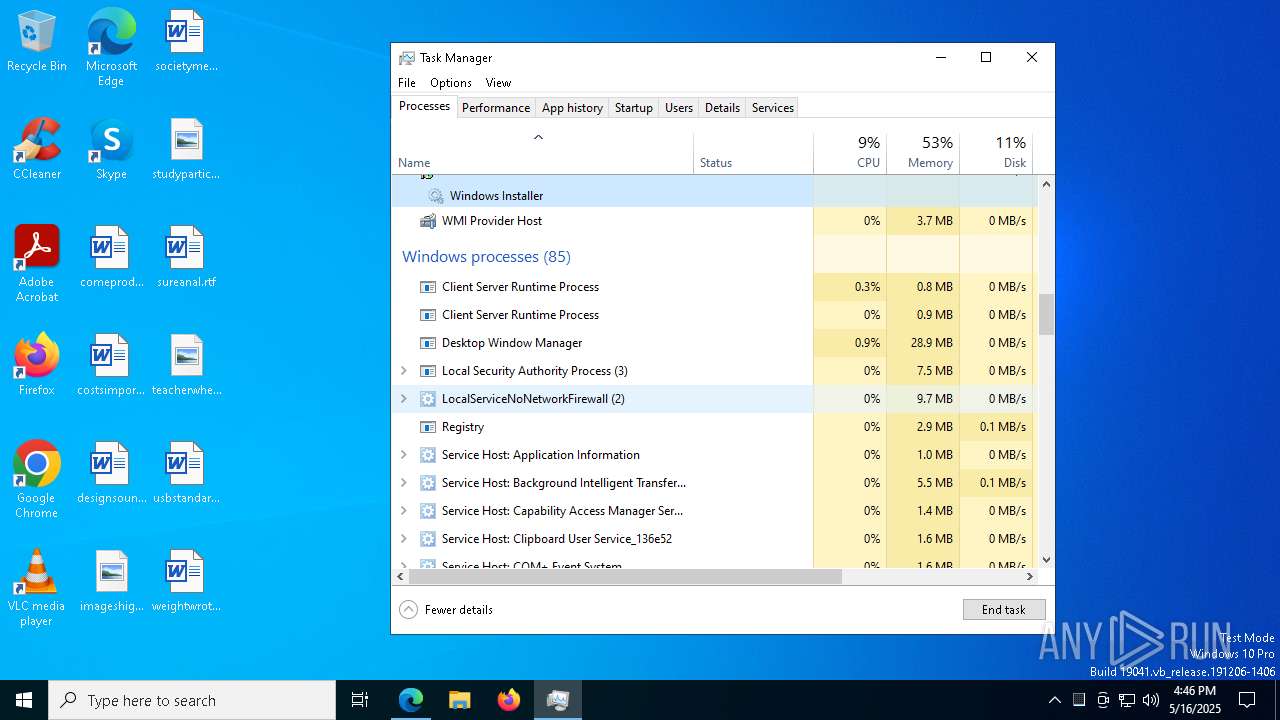Switch to the App history tab
Viewport: 1280px width, 720px height.
coord(572,108)
